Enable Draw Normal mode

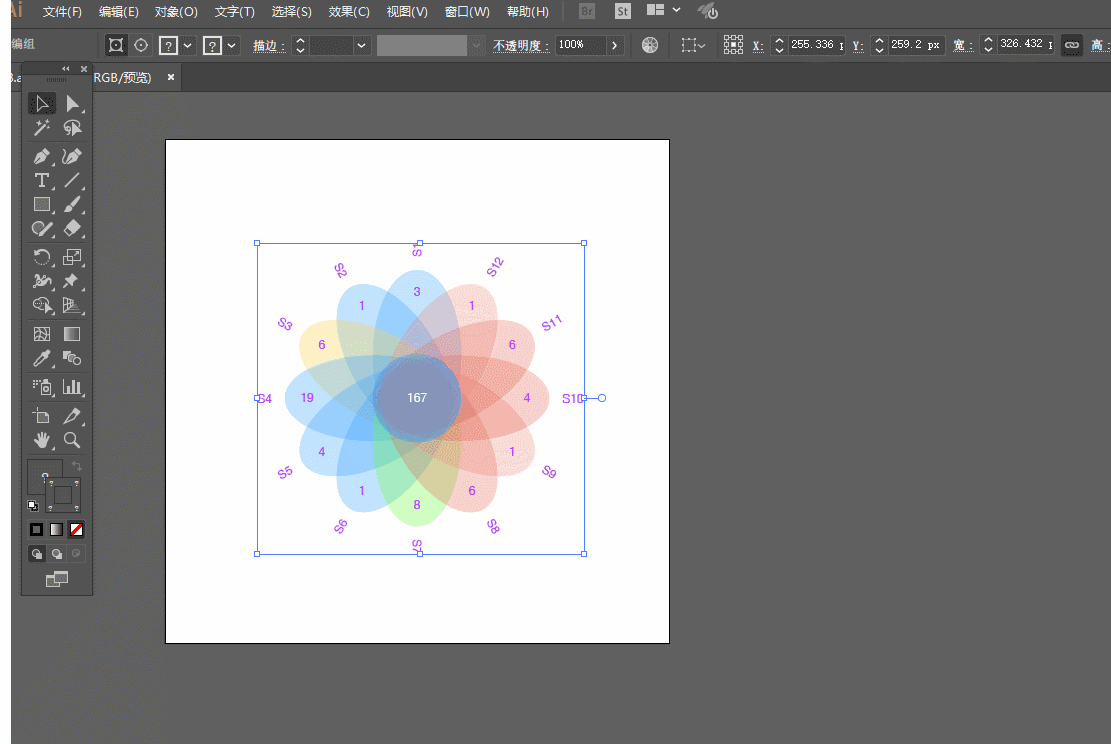point(37,553)
